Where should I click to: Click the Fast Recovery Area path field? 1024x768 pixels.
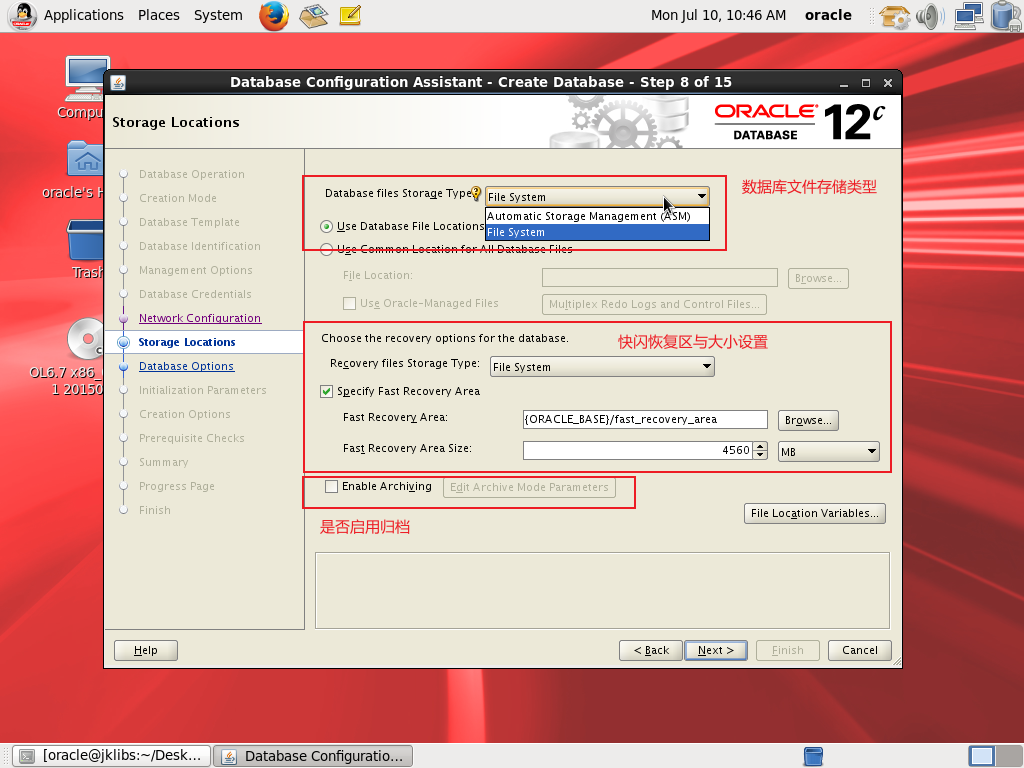coord(645,420)
